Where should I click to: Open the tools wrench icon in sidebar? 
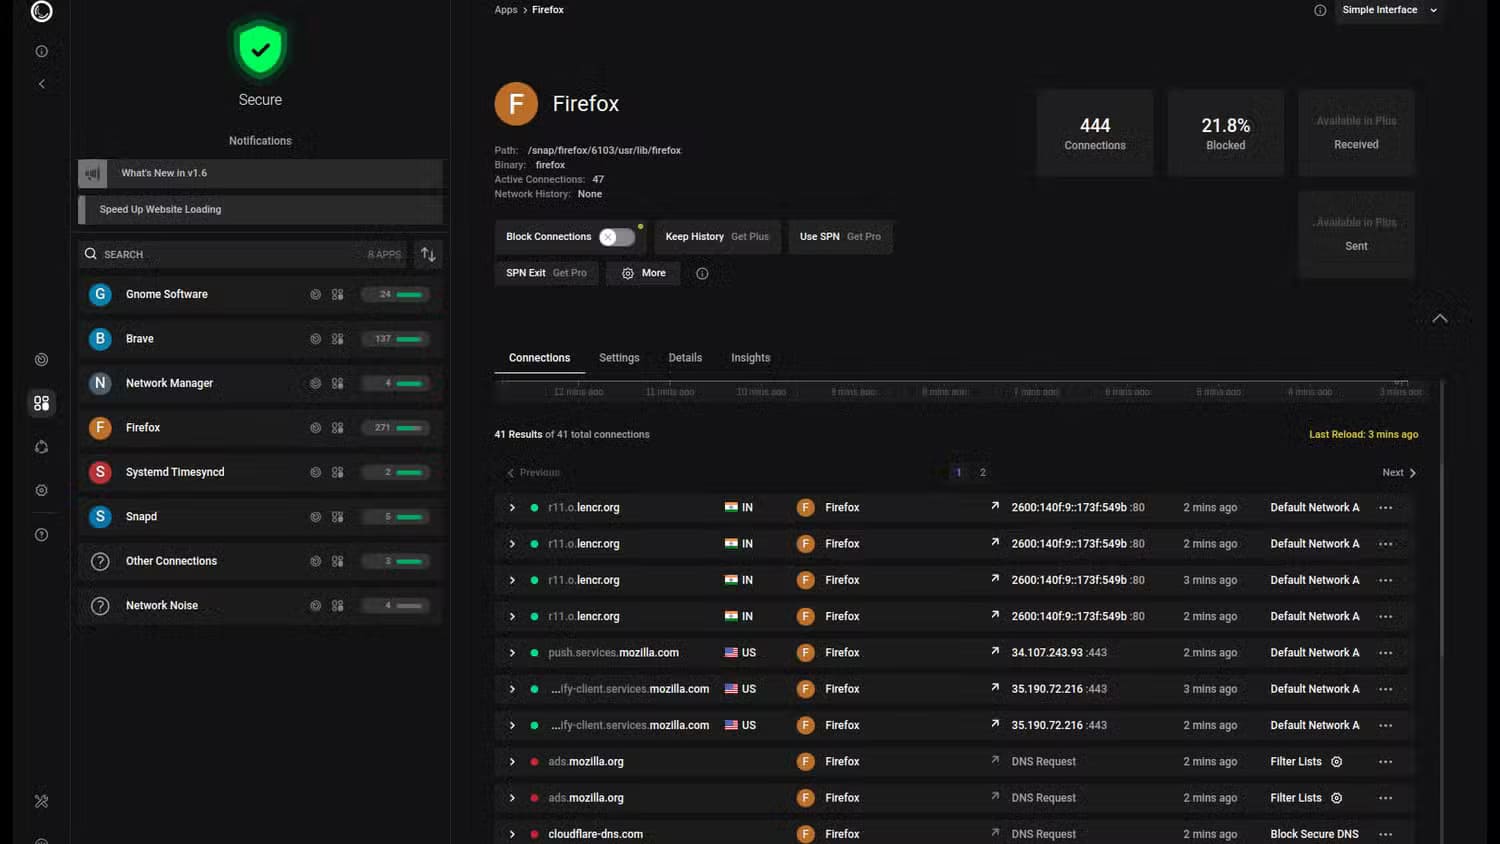click(41, 801)
